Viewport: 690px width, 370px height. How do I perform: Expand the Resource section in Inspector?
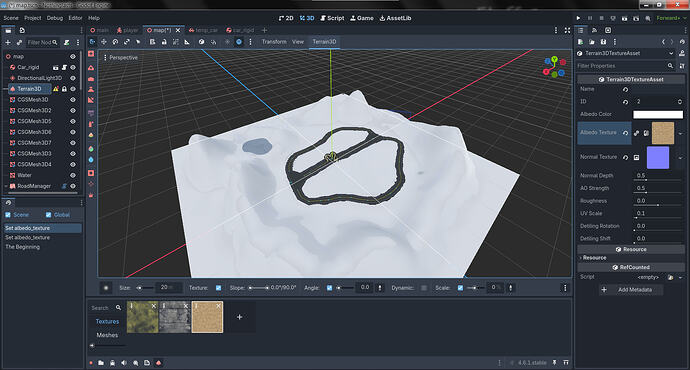(x=631, y=258)
